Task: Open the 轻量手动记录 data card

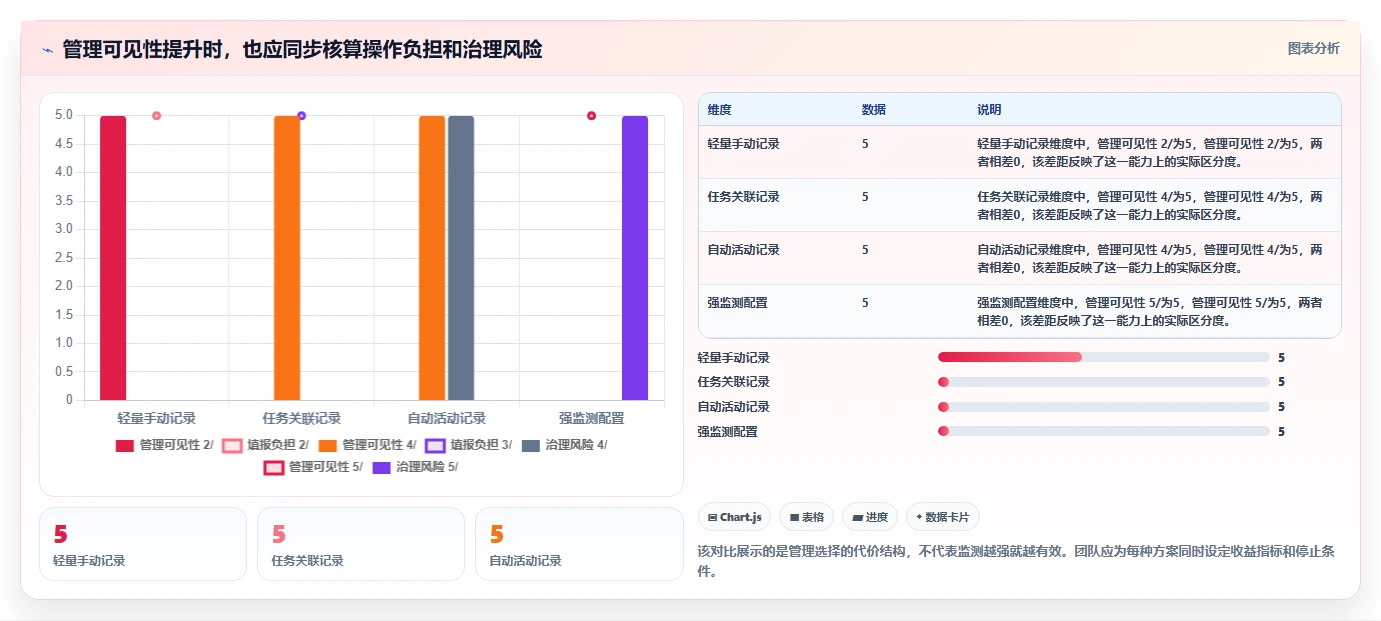Action: 143,544
